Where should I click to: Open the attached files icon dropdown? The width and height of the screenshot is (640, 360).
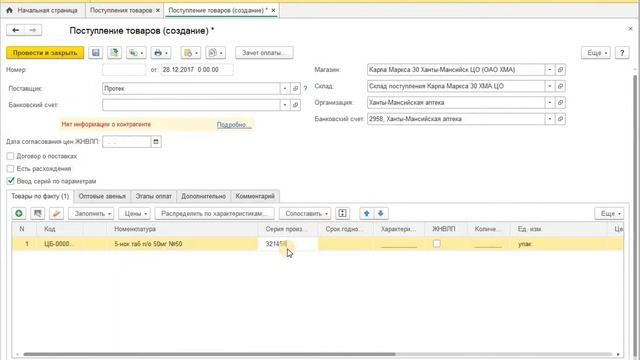point(215,53)
